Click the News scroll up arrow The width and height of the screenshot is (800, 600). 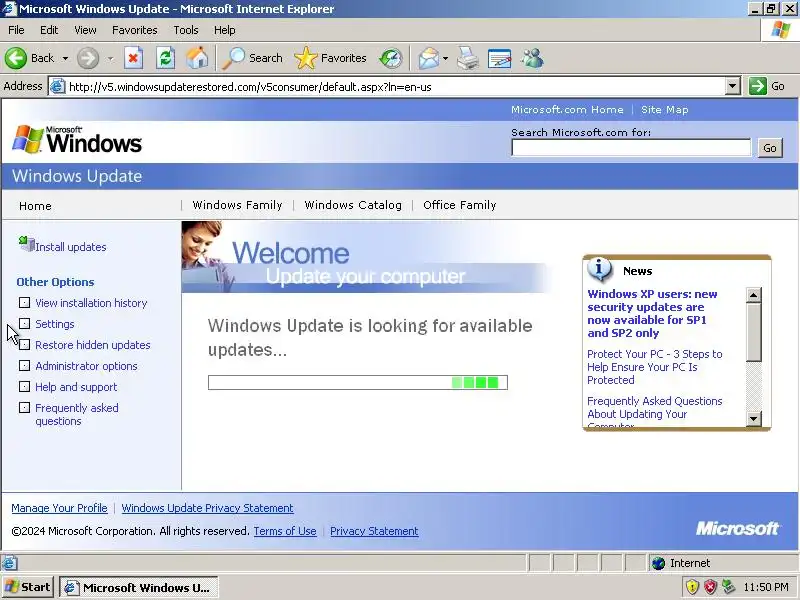click(x=754, y=295)
